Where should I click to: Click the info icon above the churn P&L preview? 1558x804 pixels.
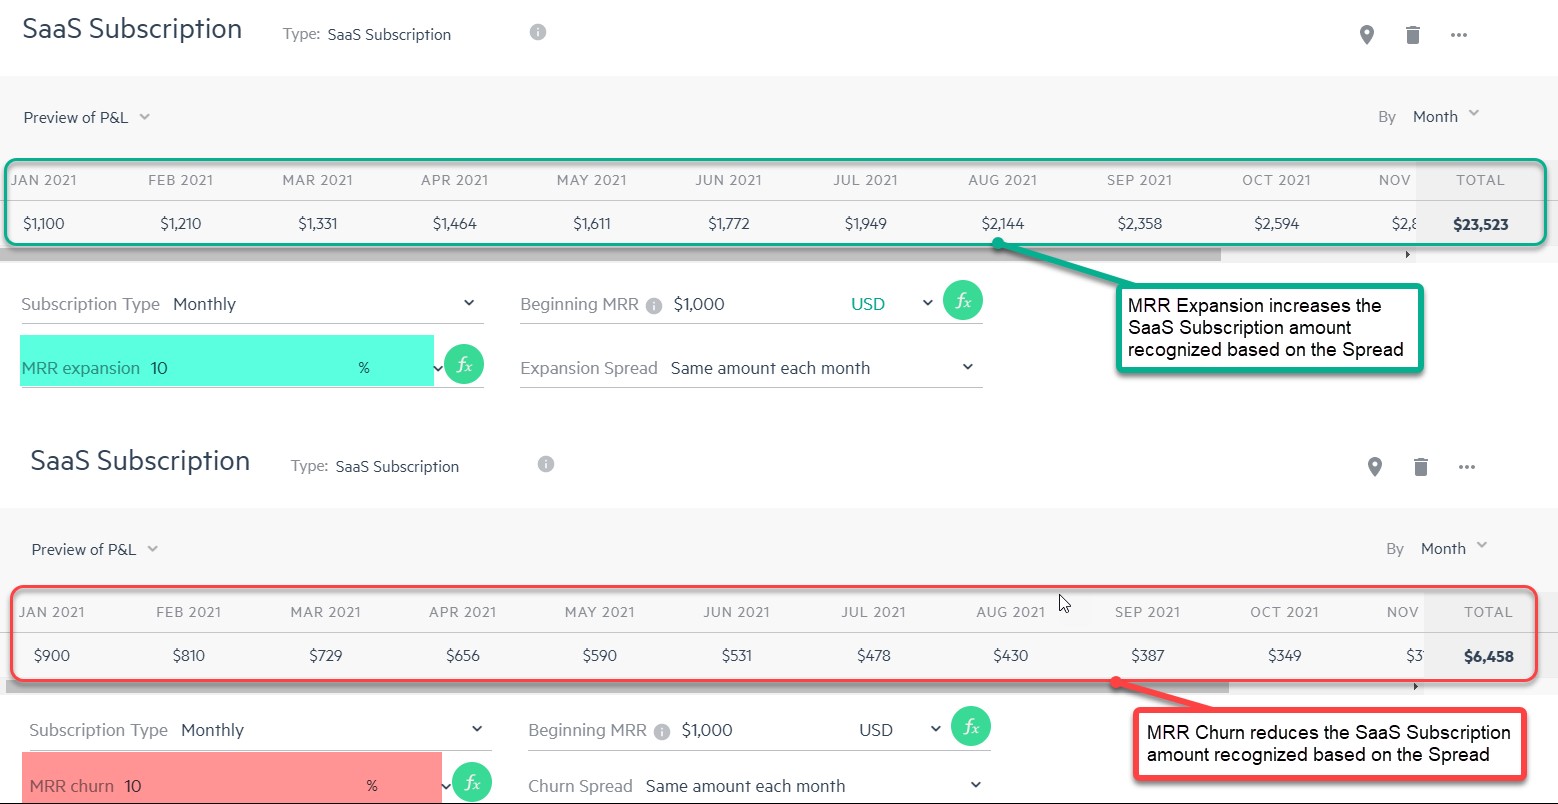click(545, 464)
